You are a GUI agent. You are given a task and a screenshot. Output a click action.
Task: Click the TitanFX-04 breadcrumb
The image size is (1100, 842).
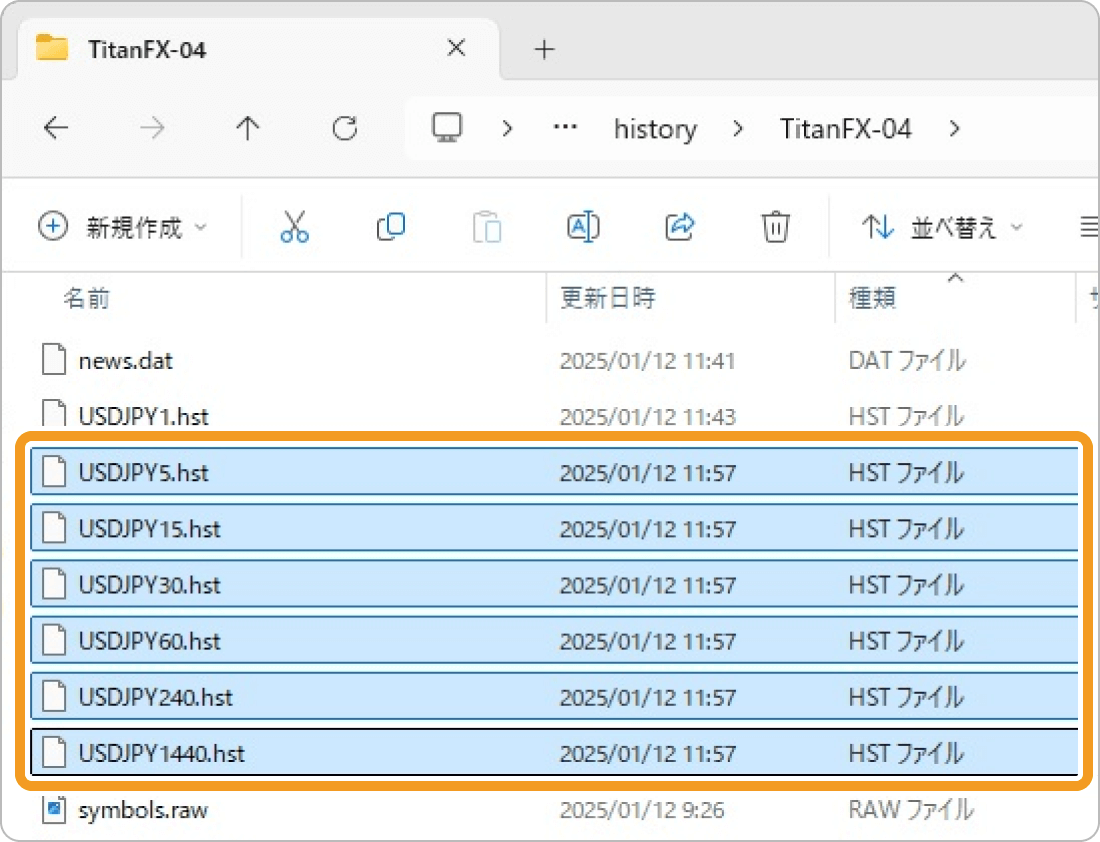pyautogui.click(x=845, y=129)
